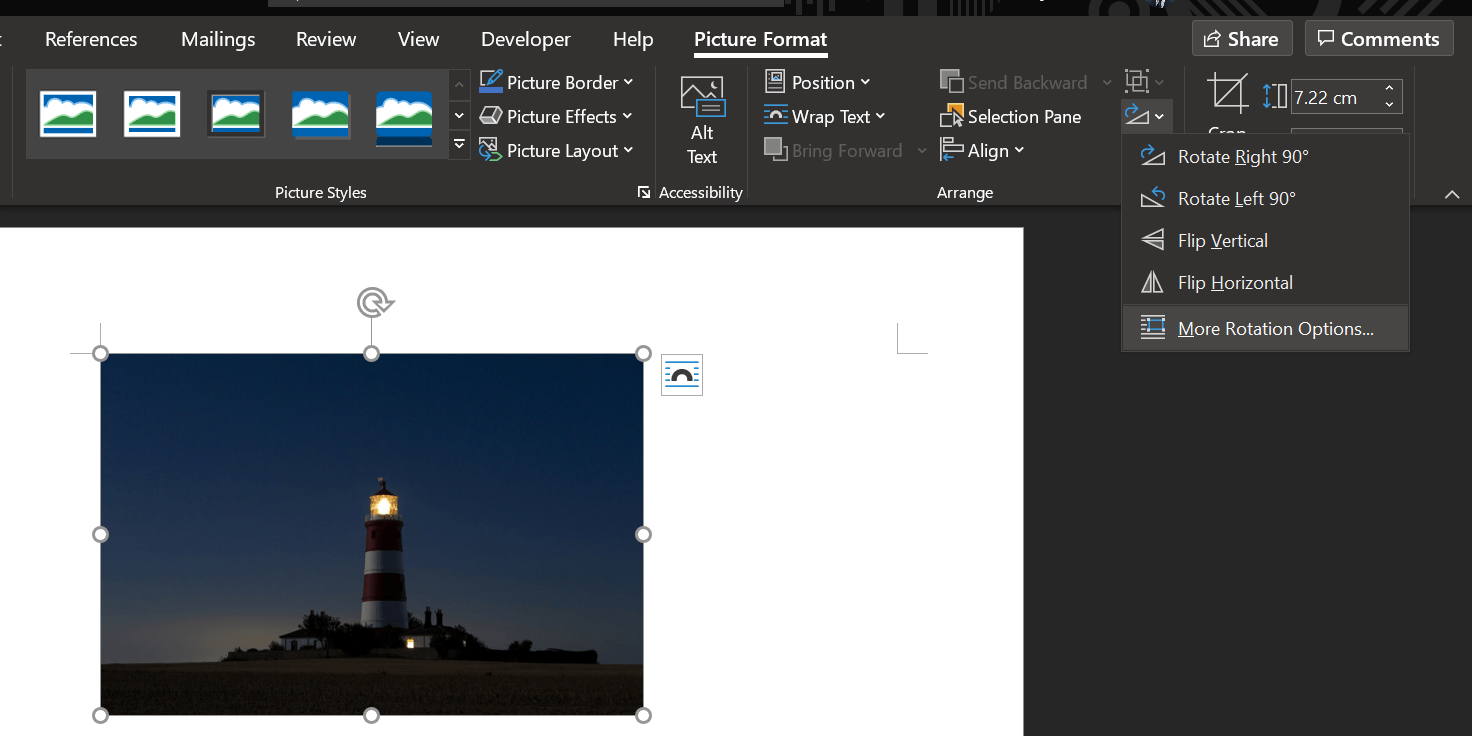This screenshot has width=1472, height=736.
Task: Increase picture height using the stepper arrow
Action: pyautogui.click(x=1389, y=90)
